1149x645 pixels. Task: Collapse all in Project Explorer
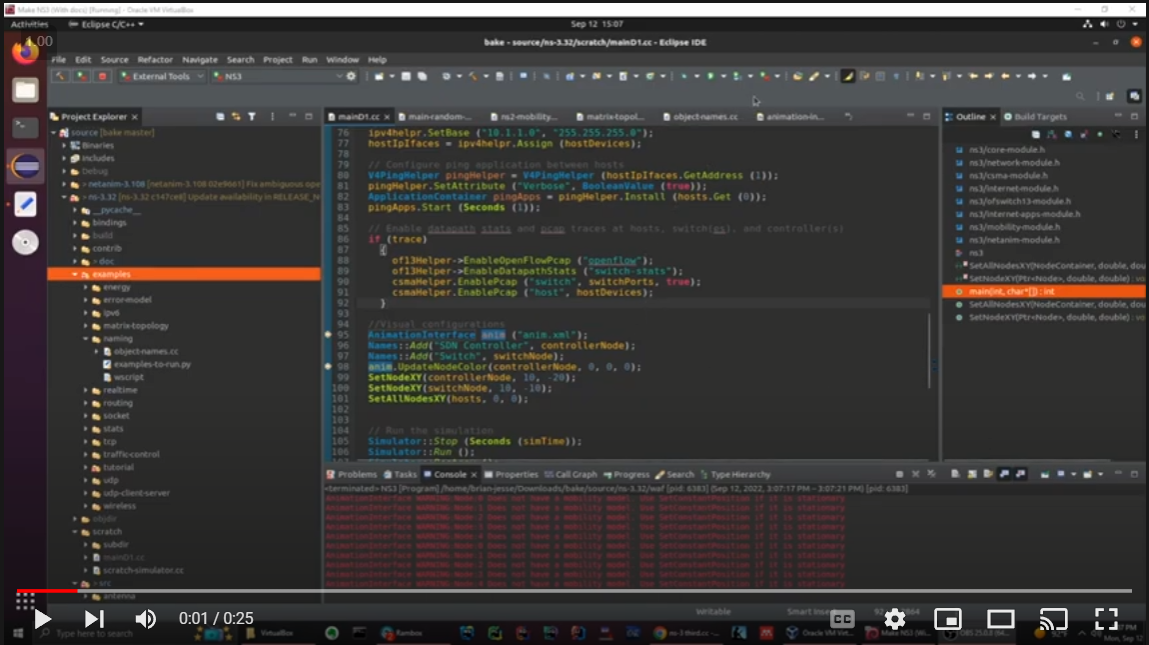point(220,117)
